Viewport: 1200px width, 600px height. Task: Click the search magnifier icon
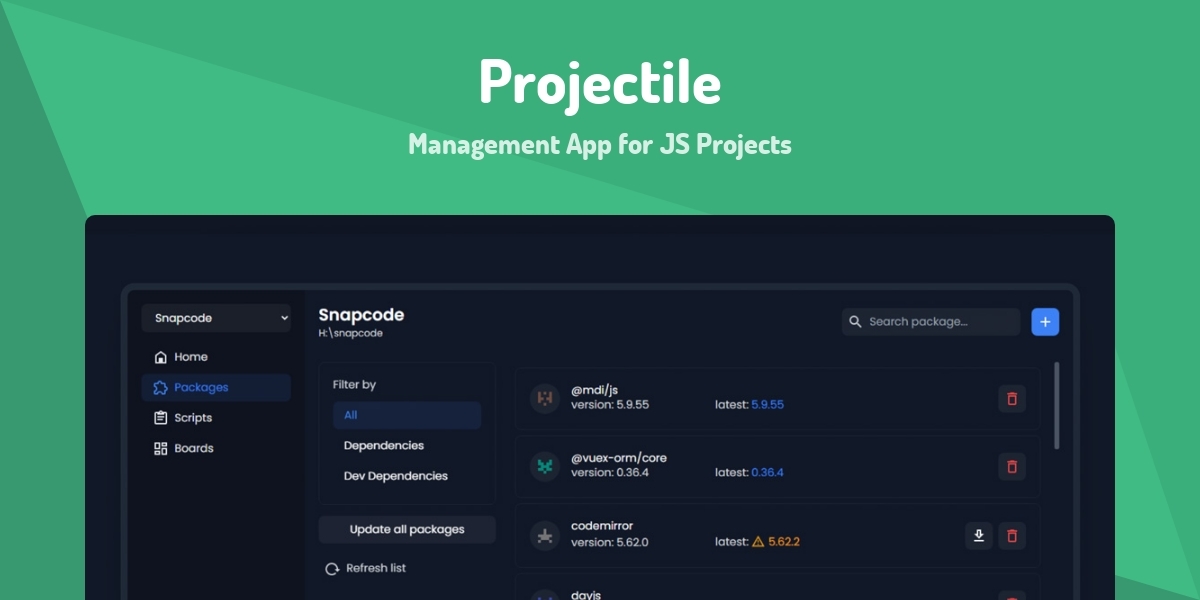[x=855, y=321]
